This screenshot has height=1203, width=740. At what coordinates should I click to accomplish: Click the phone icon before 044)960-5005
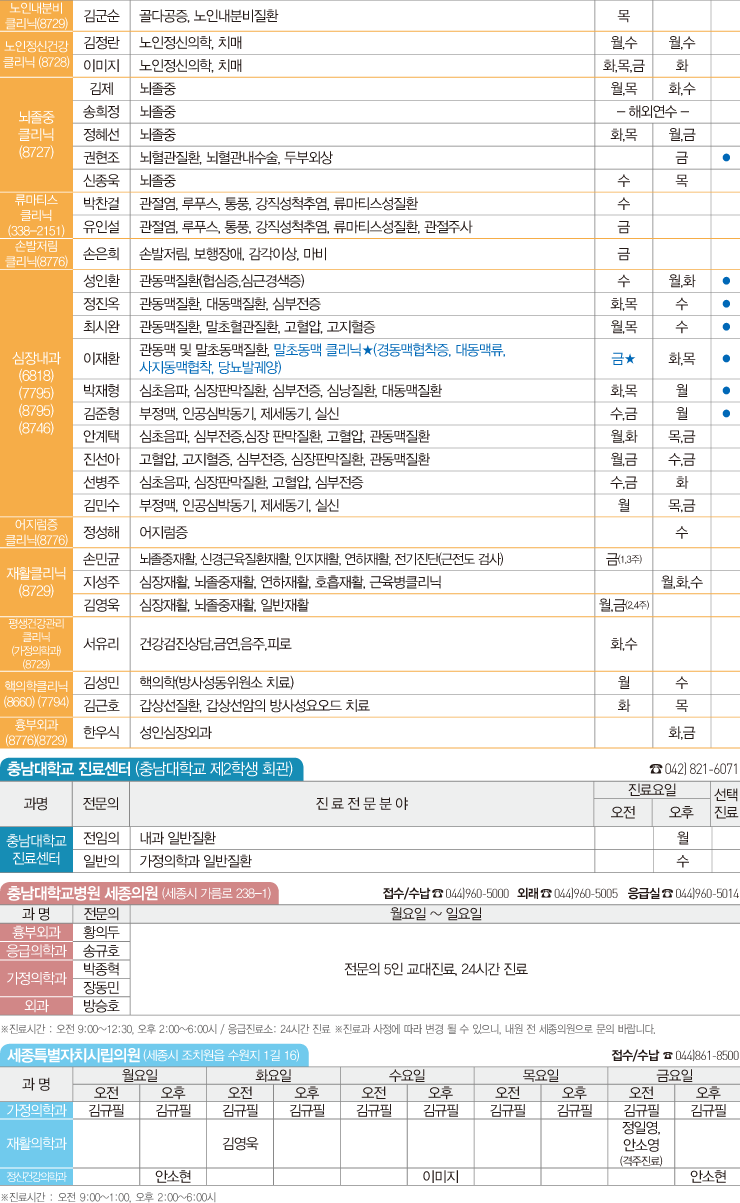point(546,893)
